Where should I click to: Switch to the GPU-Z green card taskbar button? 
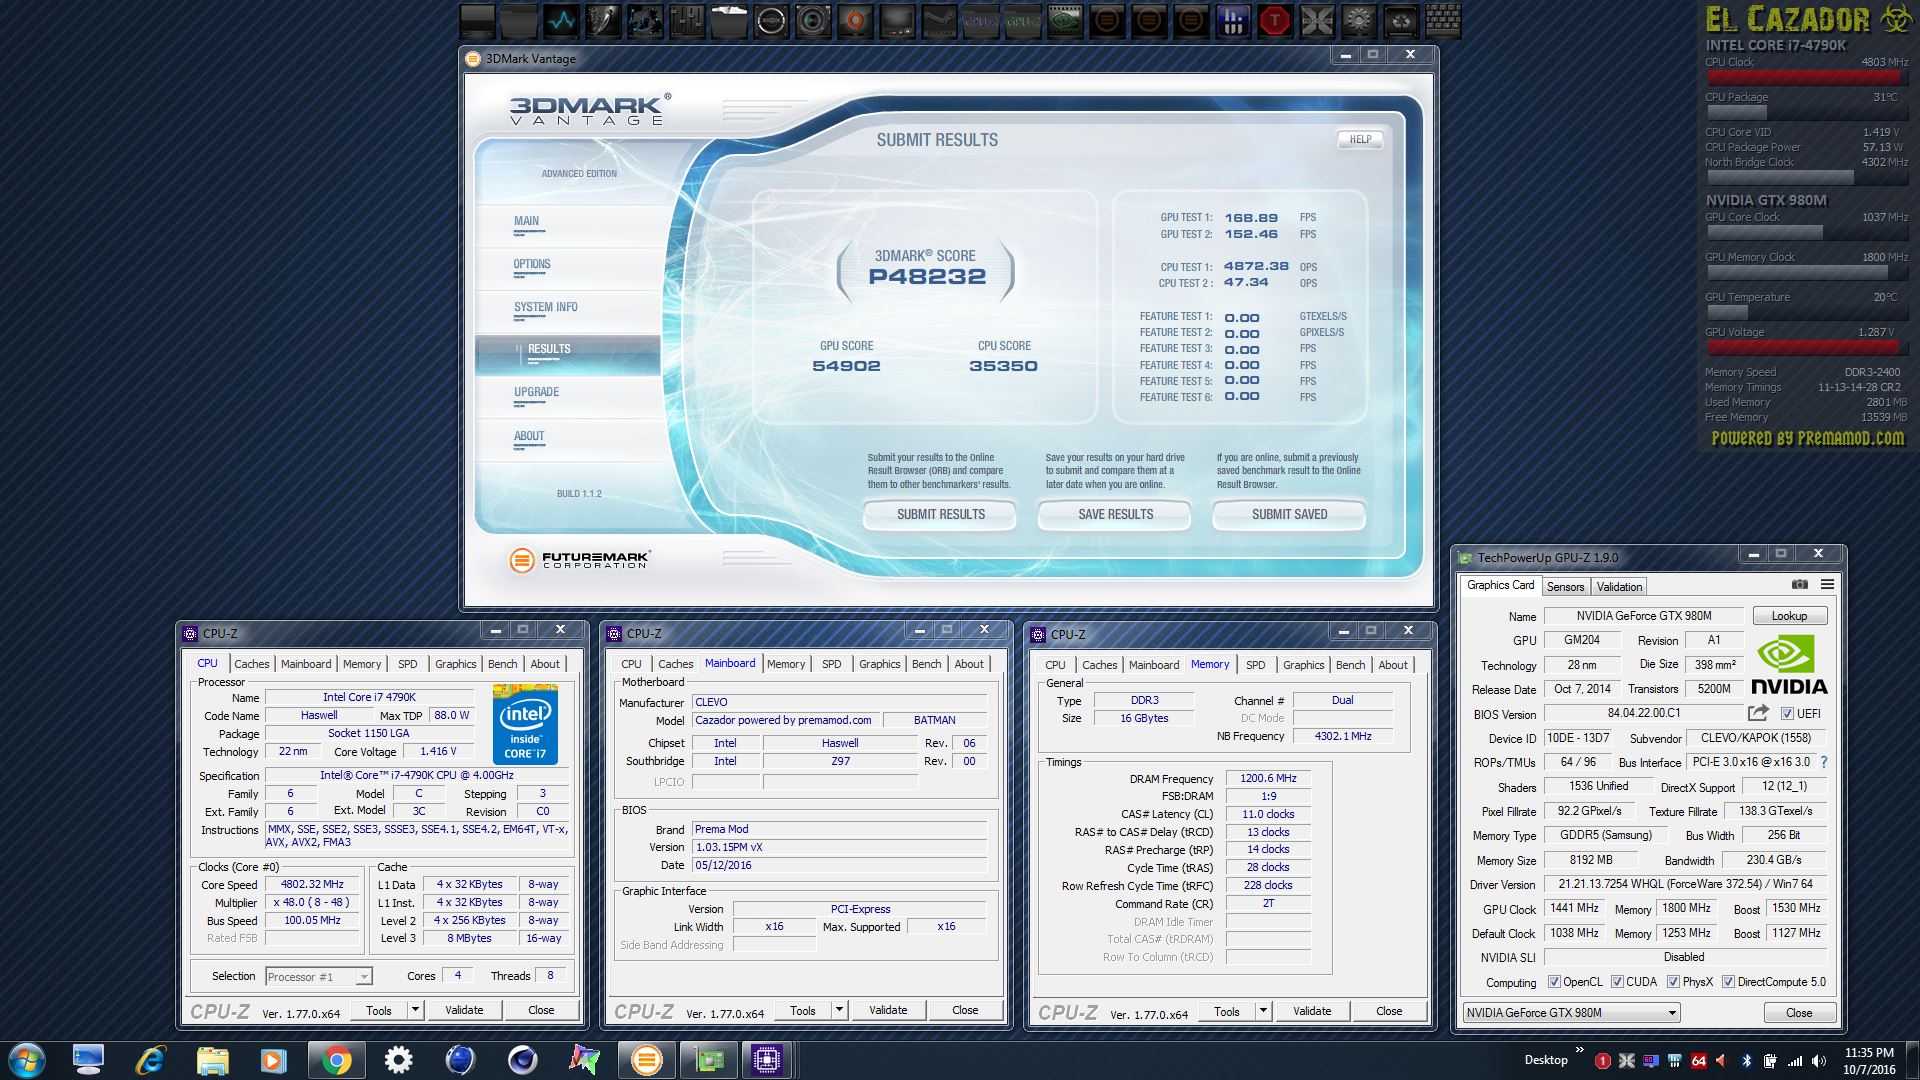click(709, 1060)
